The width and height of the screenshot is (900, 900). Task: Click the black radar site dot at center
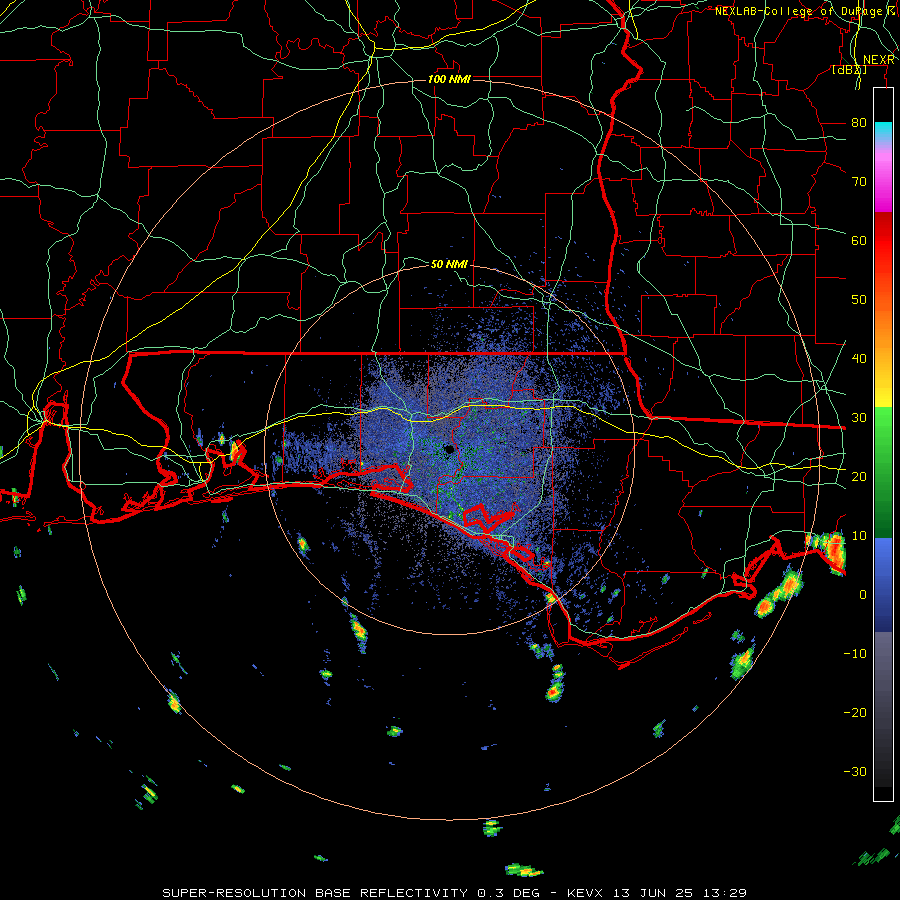click(449, 449)
